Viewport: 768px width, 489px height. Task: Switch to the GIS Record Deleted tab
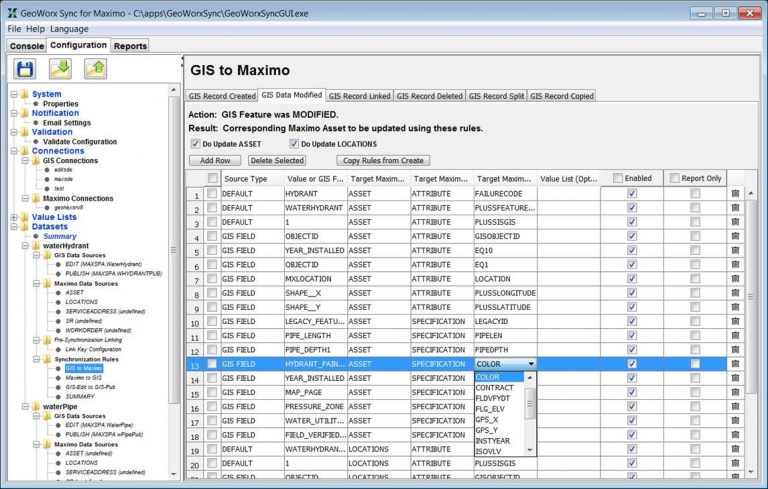429,96
